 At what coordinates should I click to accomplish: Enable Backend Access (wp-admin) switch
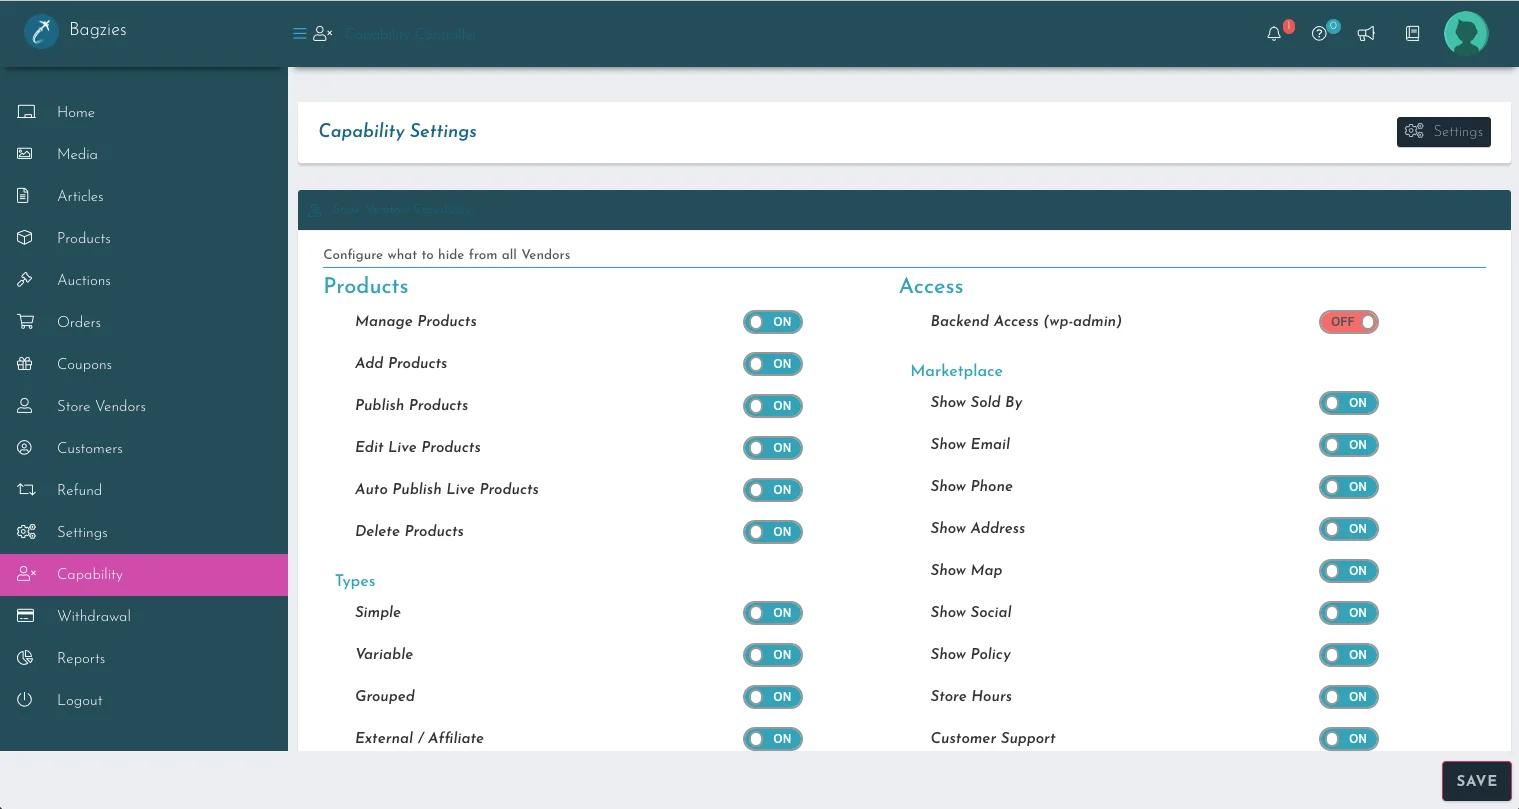coord(1348,322)
